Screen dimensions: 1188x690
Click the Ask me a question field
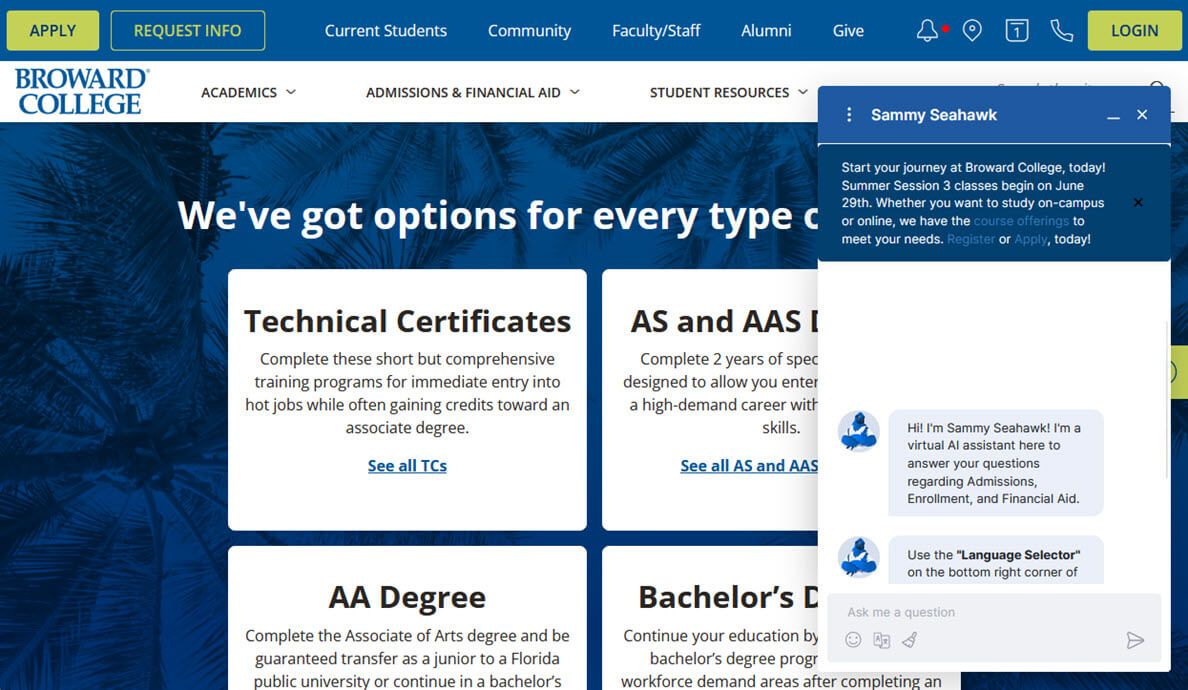click(x=993, y=612)
